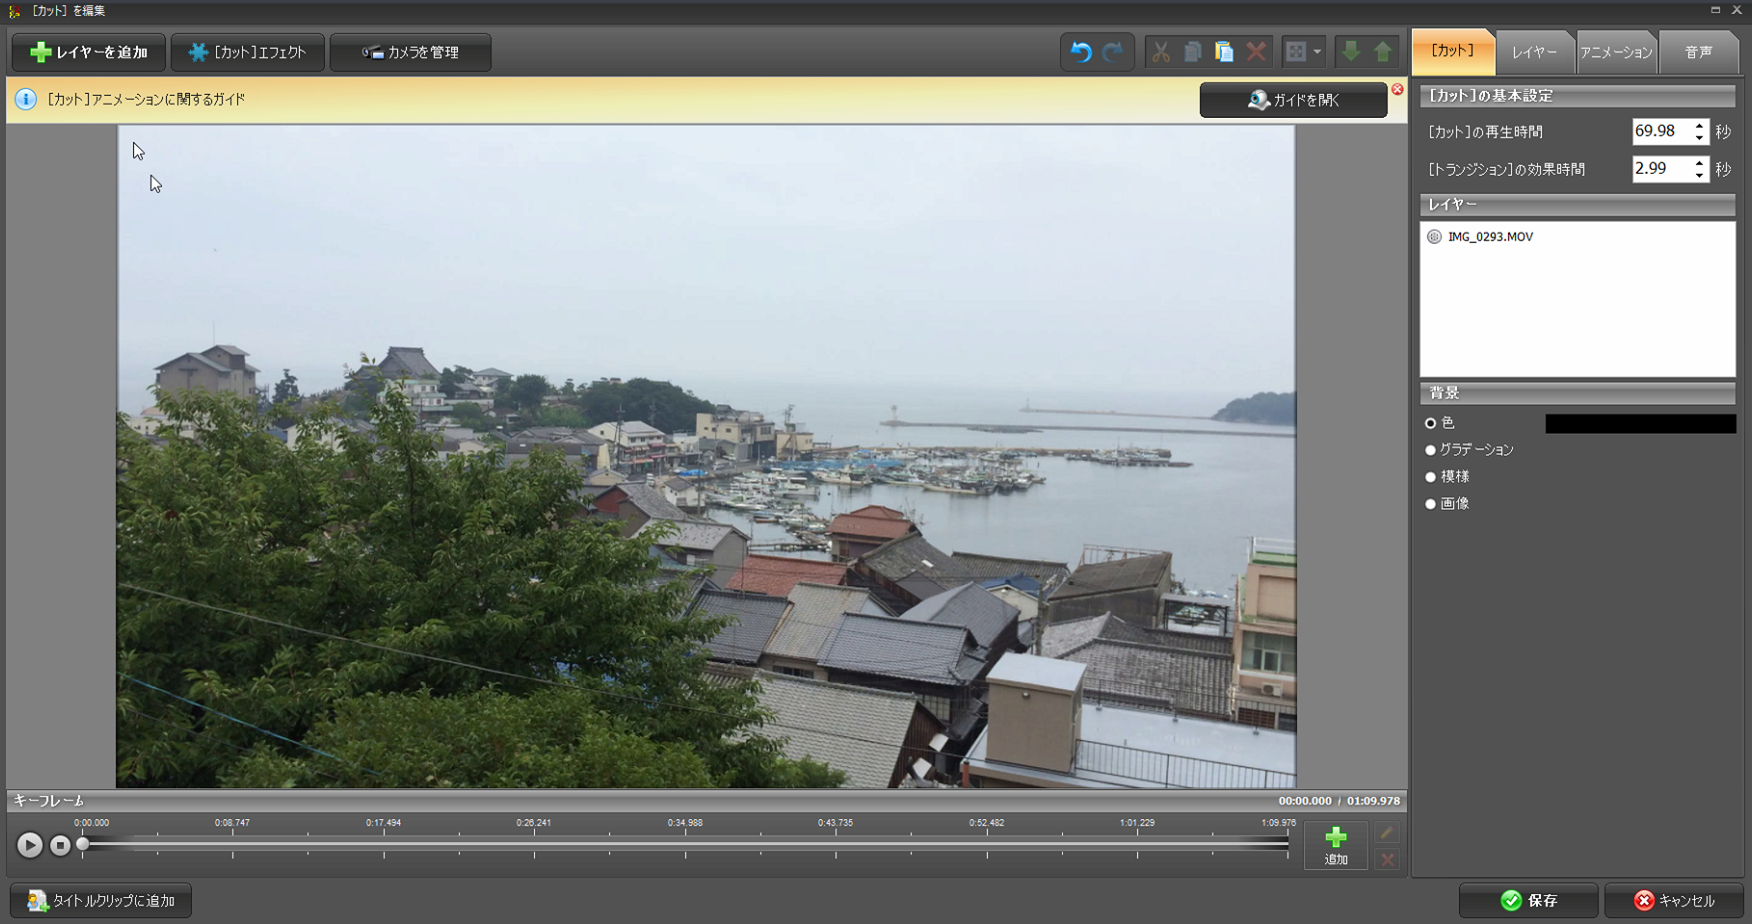The width and height of the screenshot is (1752, 924).
Task: Select the グラデーション background option
Action: tap(1430, 450)
